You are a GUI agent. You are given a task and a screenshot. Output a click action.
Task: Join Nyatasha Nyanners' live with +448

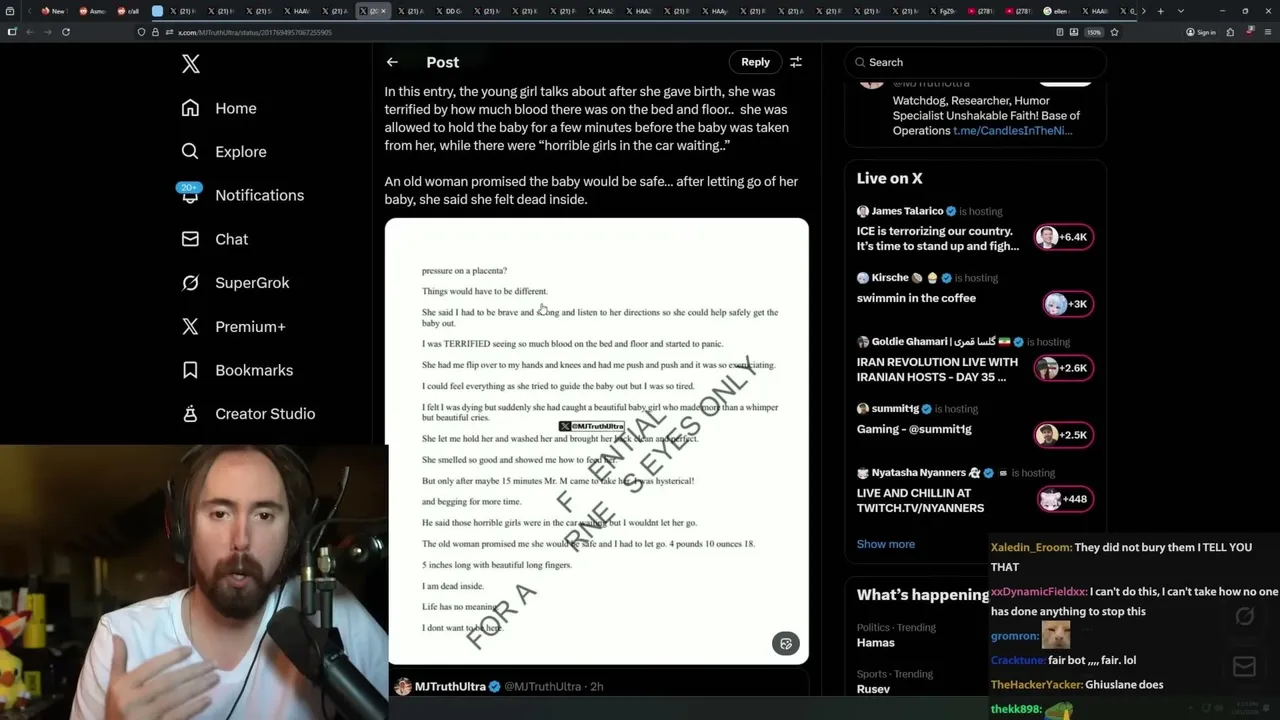(1064, 499)
